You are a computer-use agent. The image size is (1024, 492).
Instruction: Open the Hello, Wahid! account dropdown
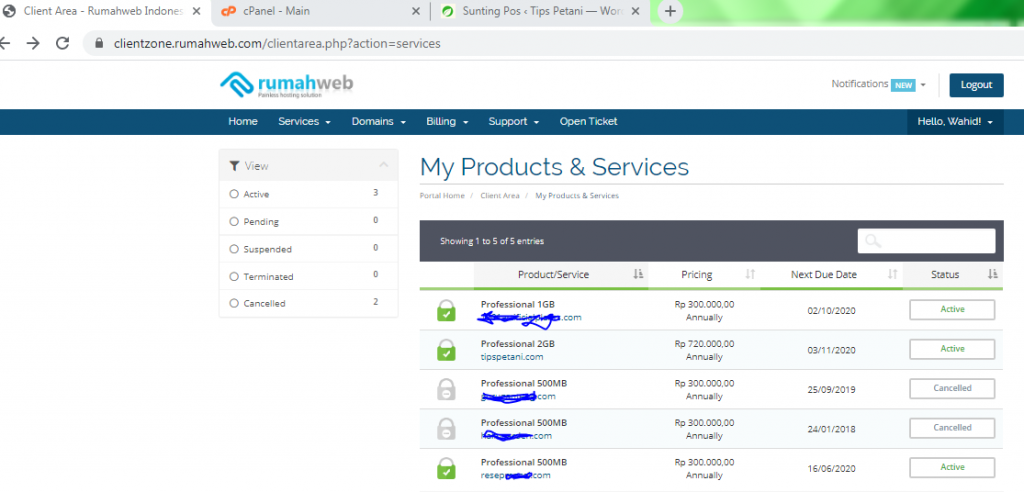click(955, 122)
